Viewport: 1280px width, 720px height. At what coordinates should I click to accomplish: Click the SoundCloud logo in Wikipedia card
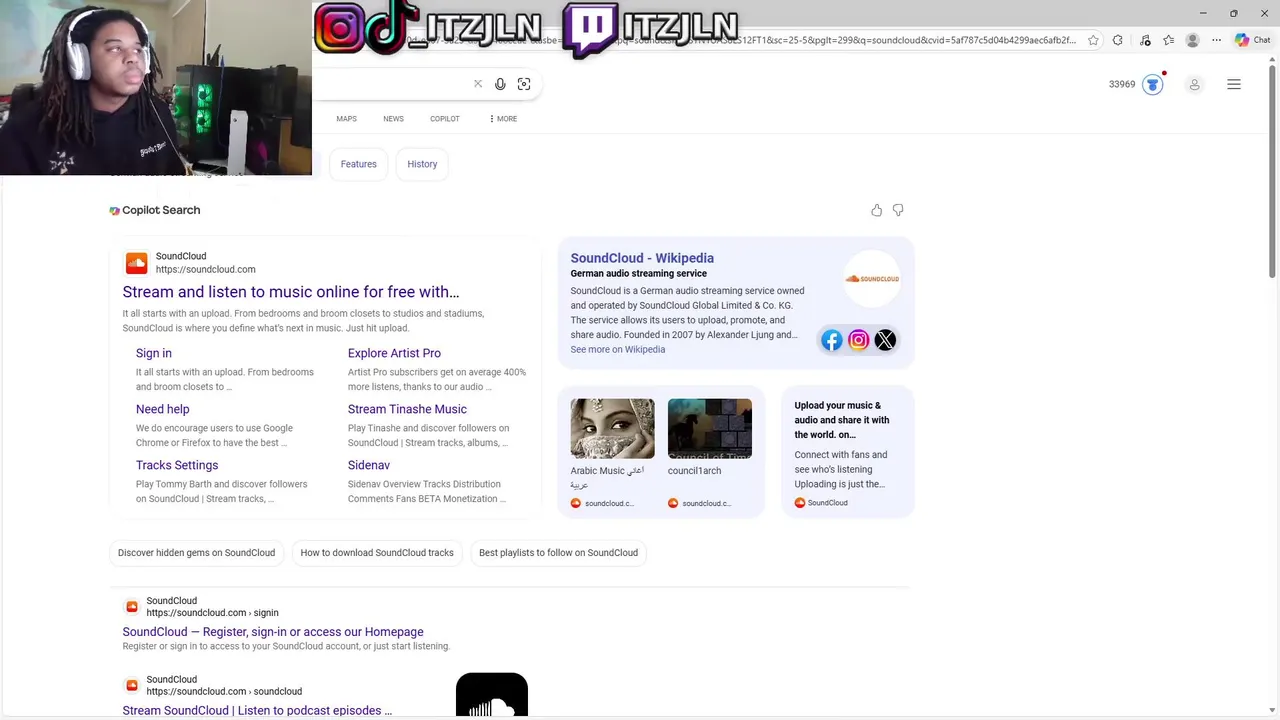pos(872,278)
